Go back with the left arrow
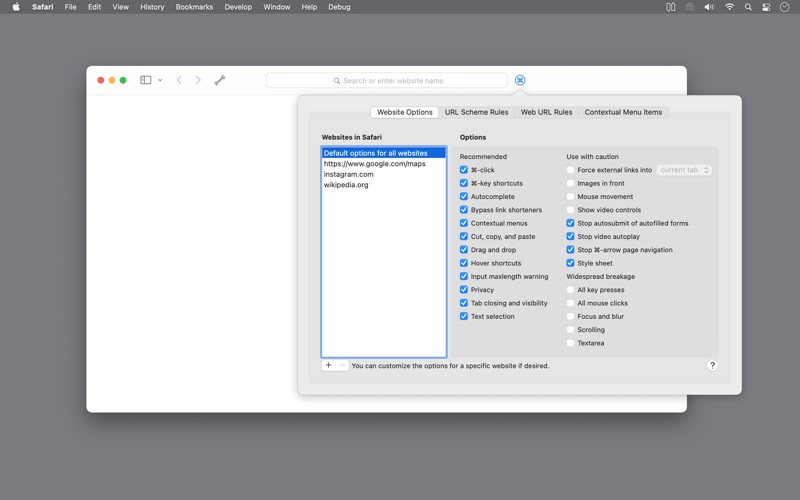800x500 pixels. point(179,80)
